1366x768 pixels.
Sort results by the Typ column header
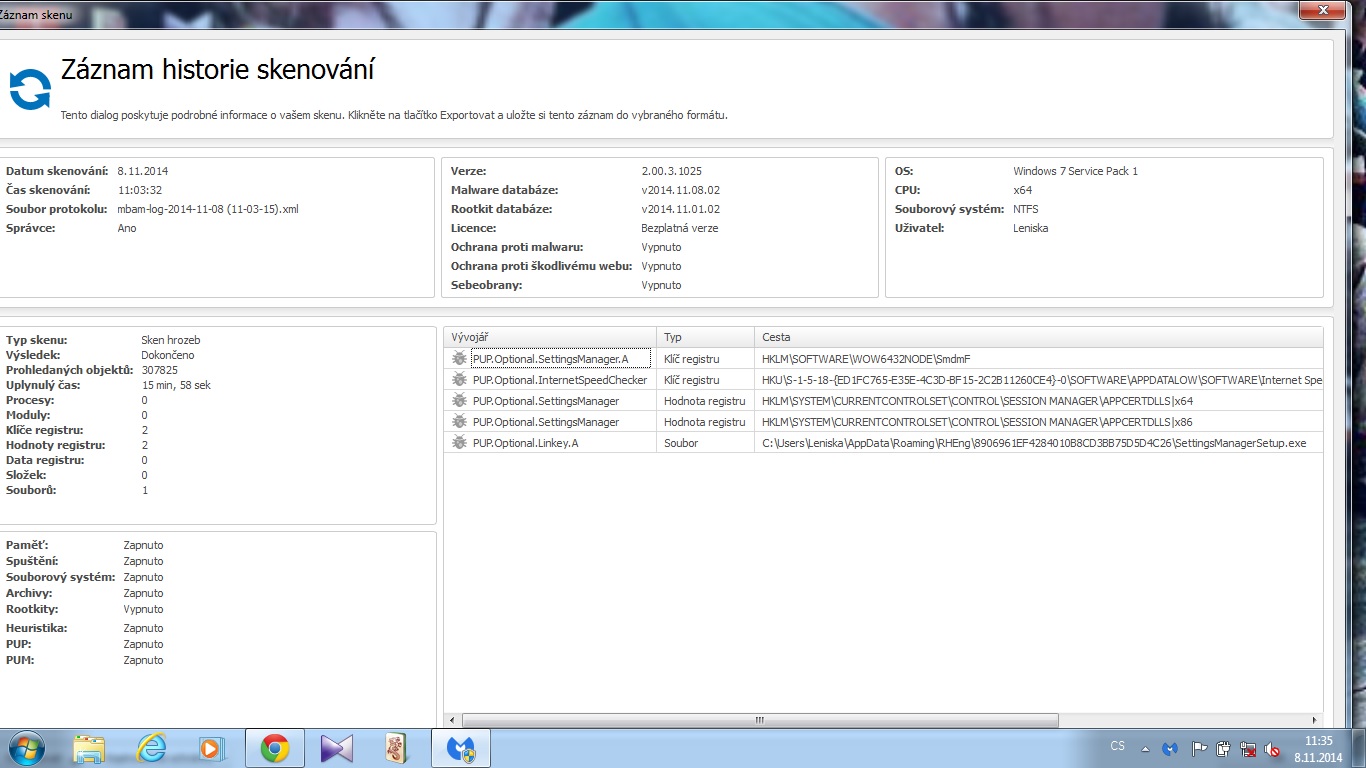706,337
